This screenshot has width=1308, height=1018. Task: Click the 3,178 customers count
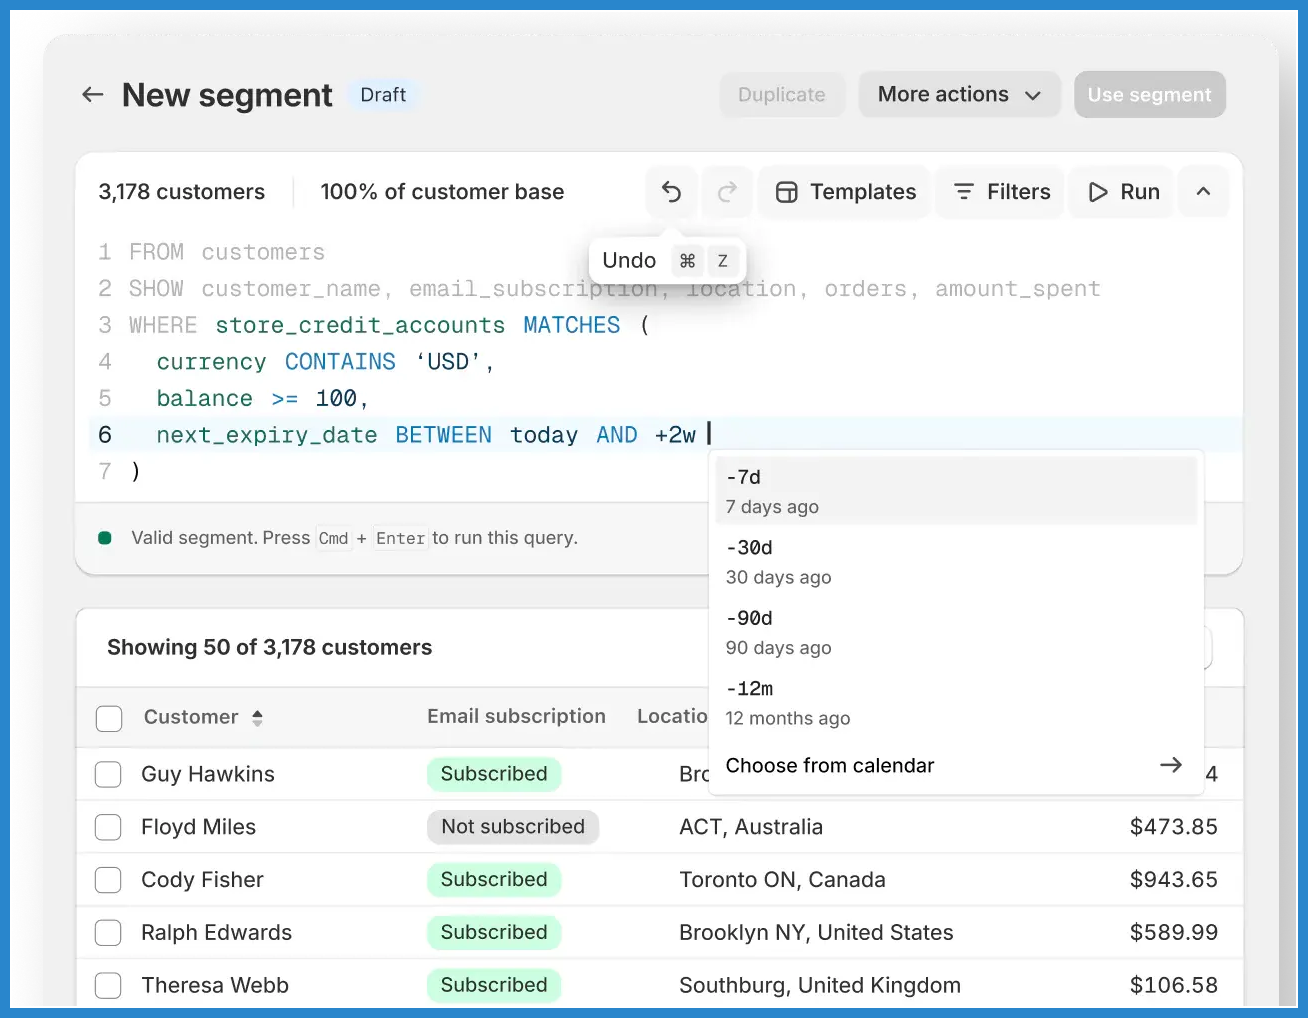(x=182, y=192)
